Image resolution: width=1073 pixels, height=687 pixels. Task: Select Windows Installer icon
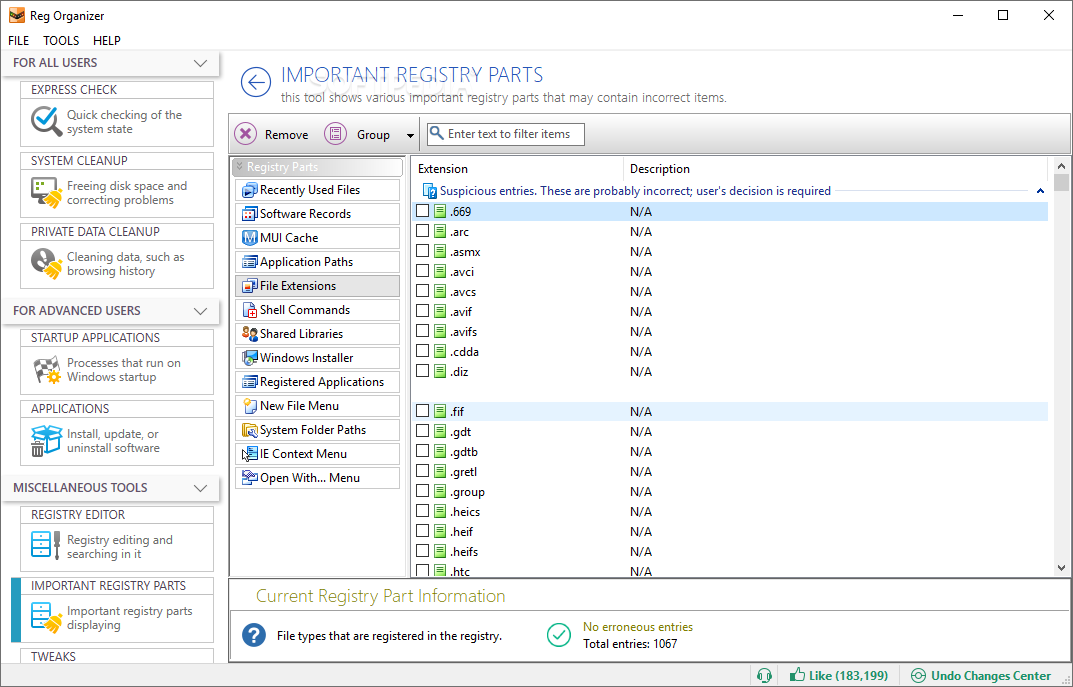(x=250, y=358)
